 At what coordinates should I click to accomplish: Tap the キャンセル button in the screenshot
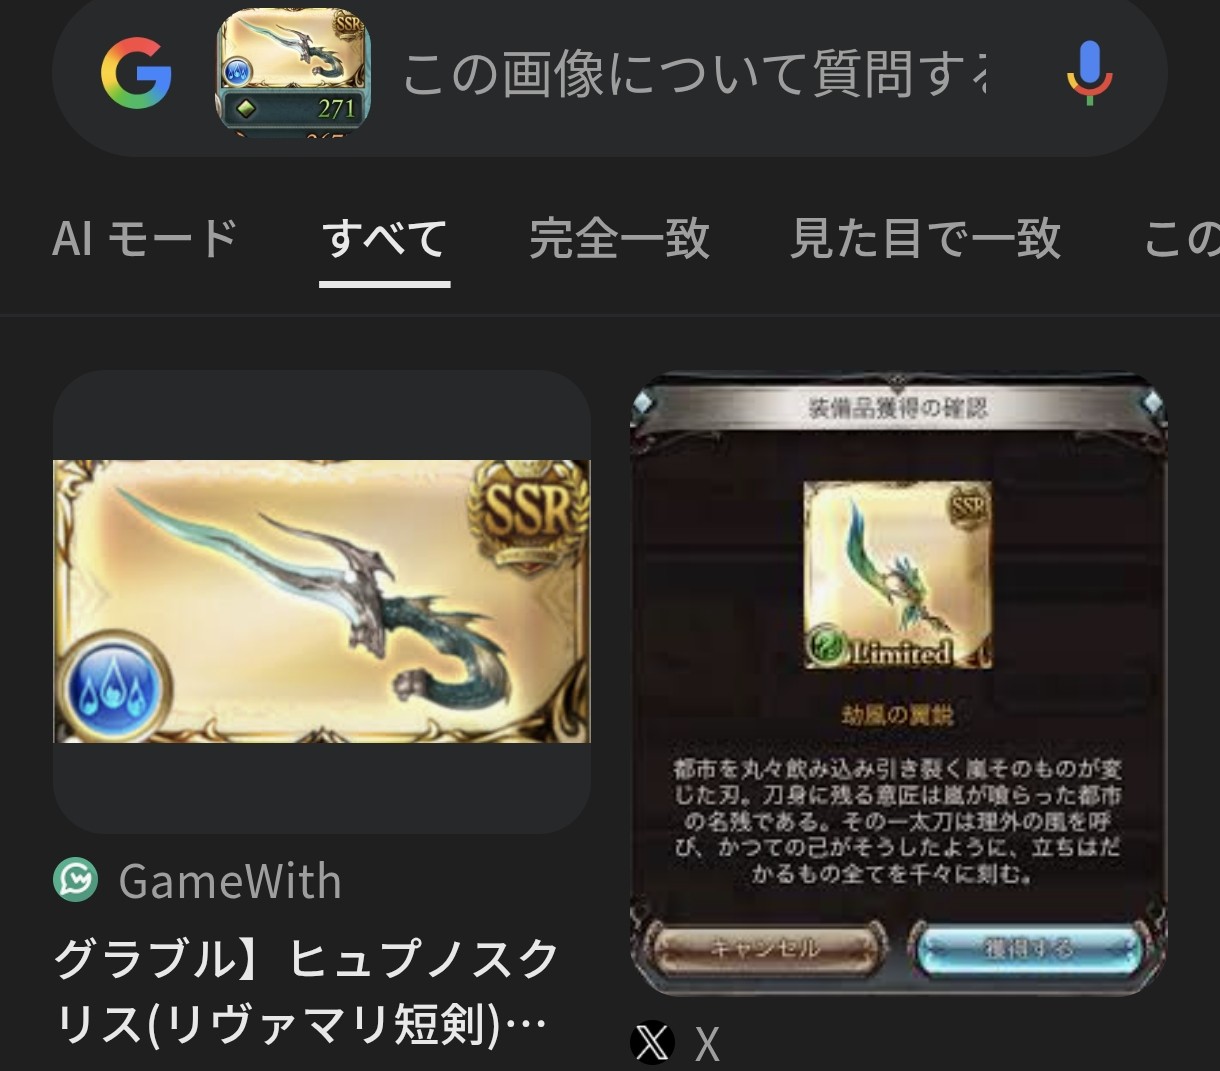(x=763, y=948)
